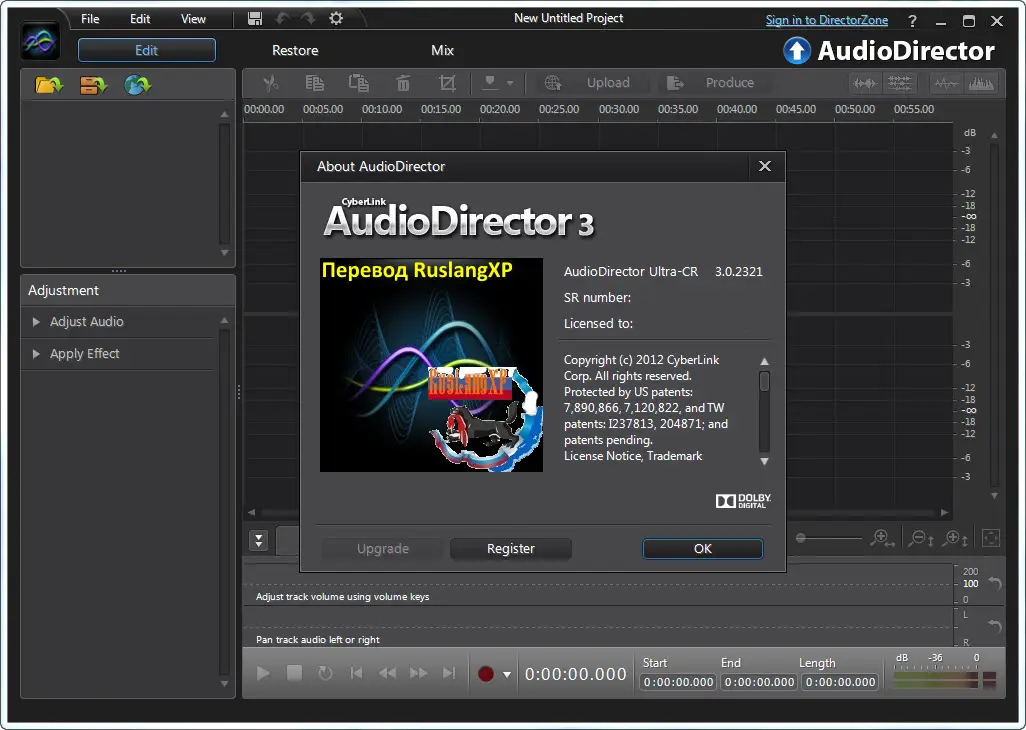This screenshot has width=1026, height=730.
Task: Click the Paste icon in toolbar
Action: point(359,83)
